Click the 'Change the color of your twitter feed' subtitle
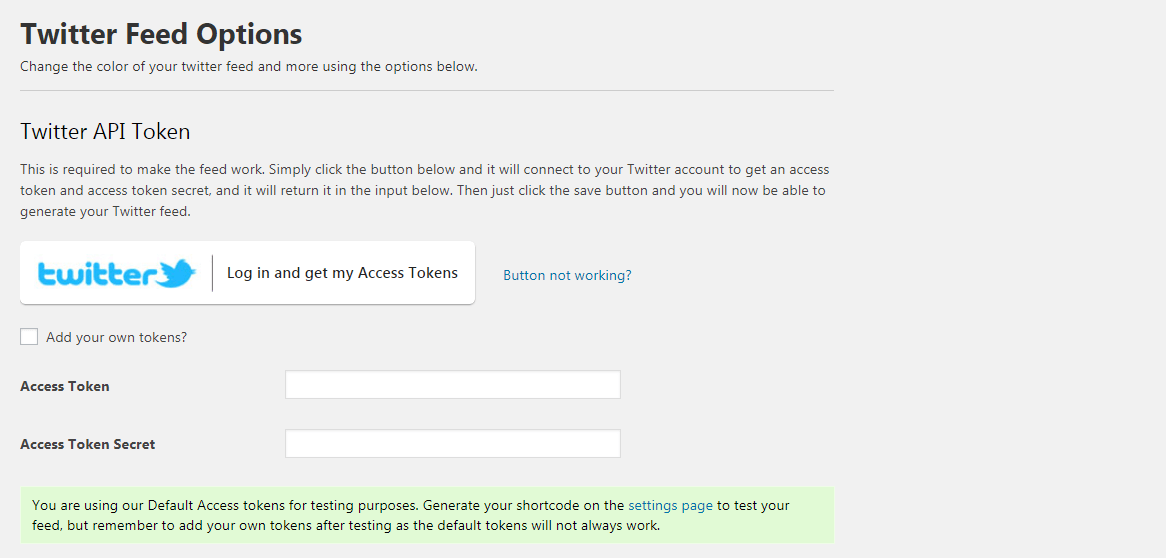The height and width of the screenshot is (558, 1166). (x=248, y=67)
